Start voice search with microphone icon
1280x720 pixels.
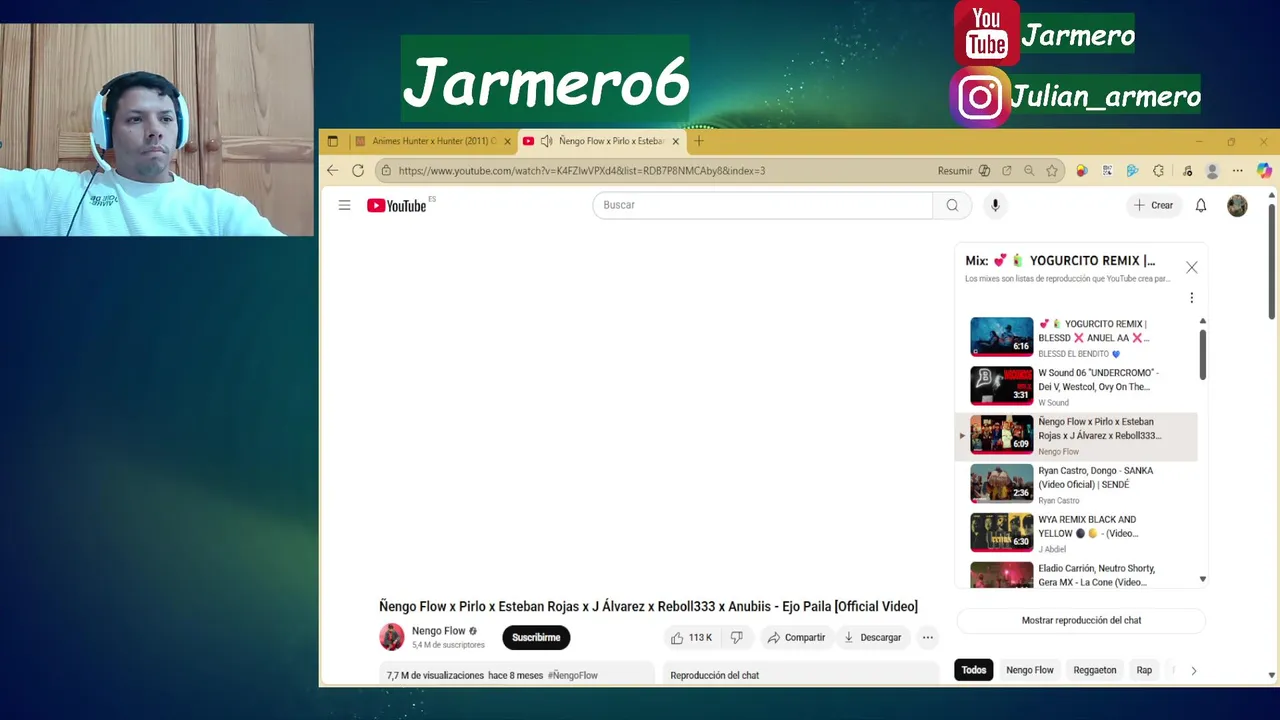click(995, 205)
